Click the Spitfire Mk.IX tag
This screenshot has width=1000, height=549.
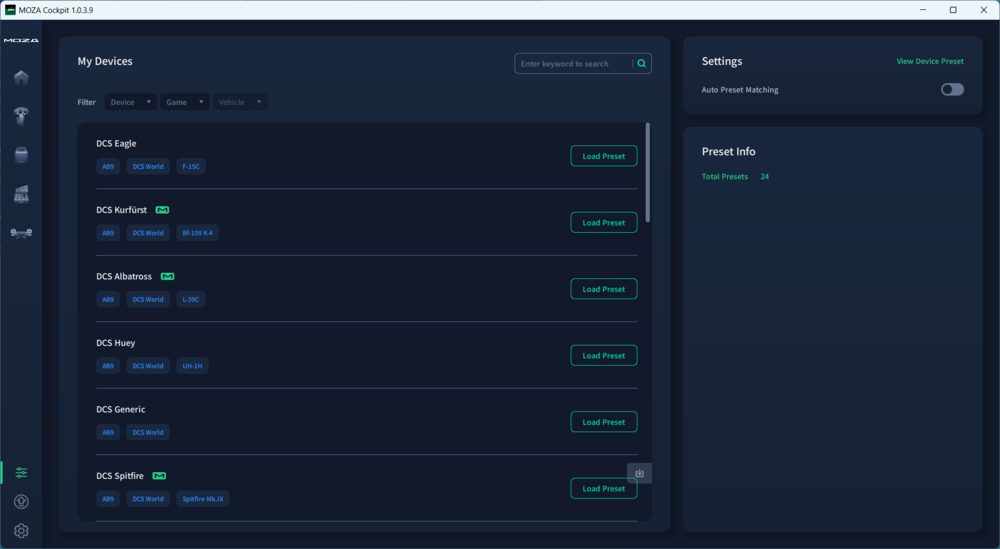pos(203,499)
